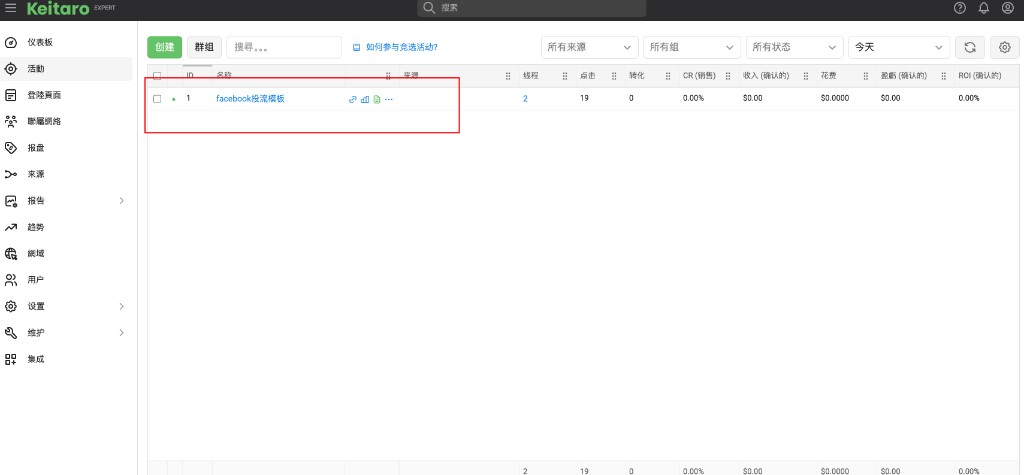Click the green 创建 button
This screenshot has width=1024, height=475.
(x=165, y=47)
